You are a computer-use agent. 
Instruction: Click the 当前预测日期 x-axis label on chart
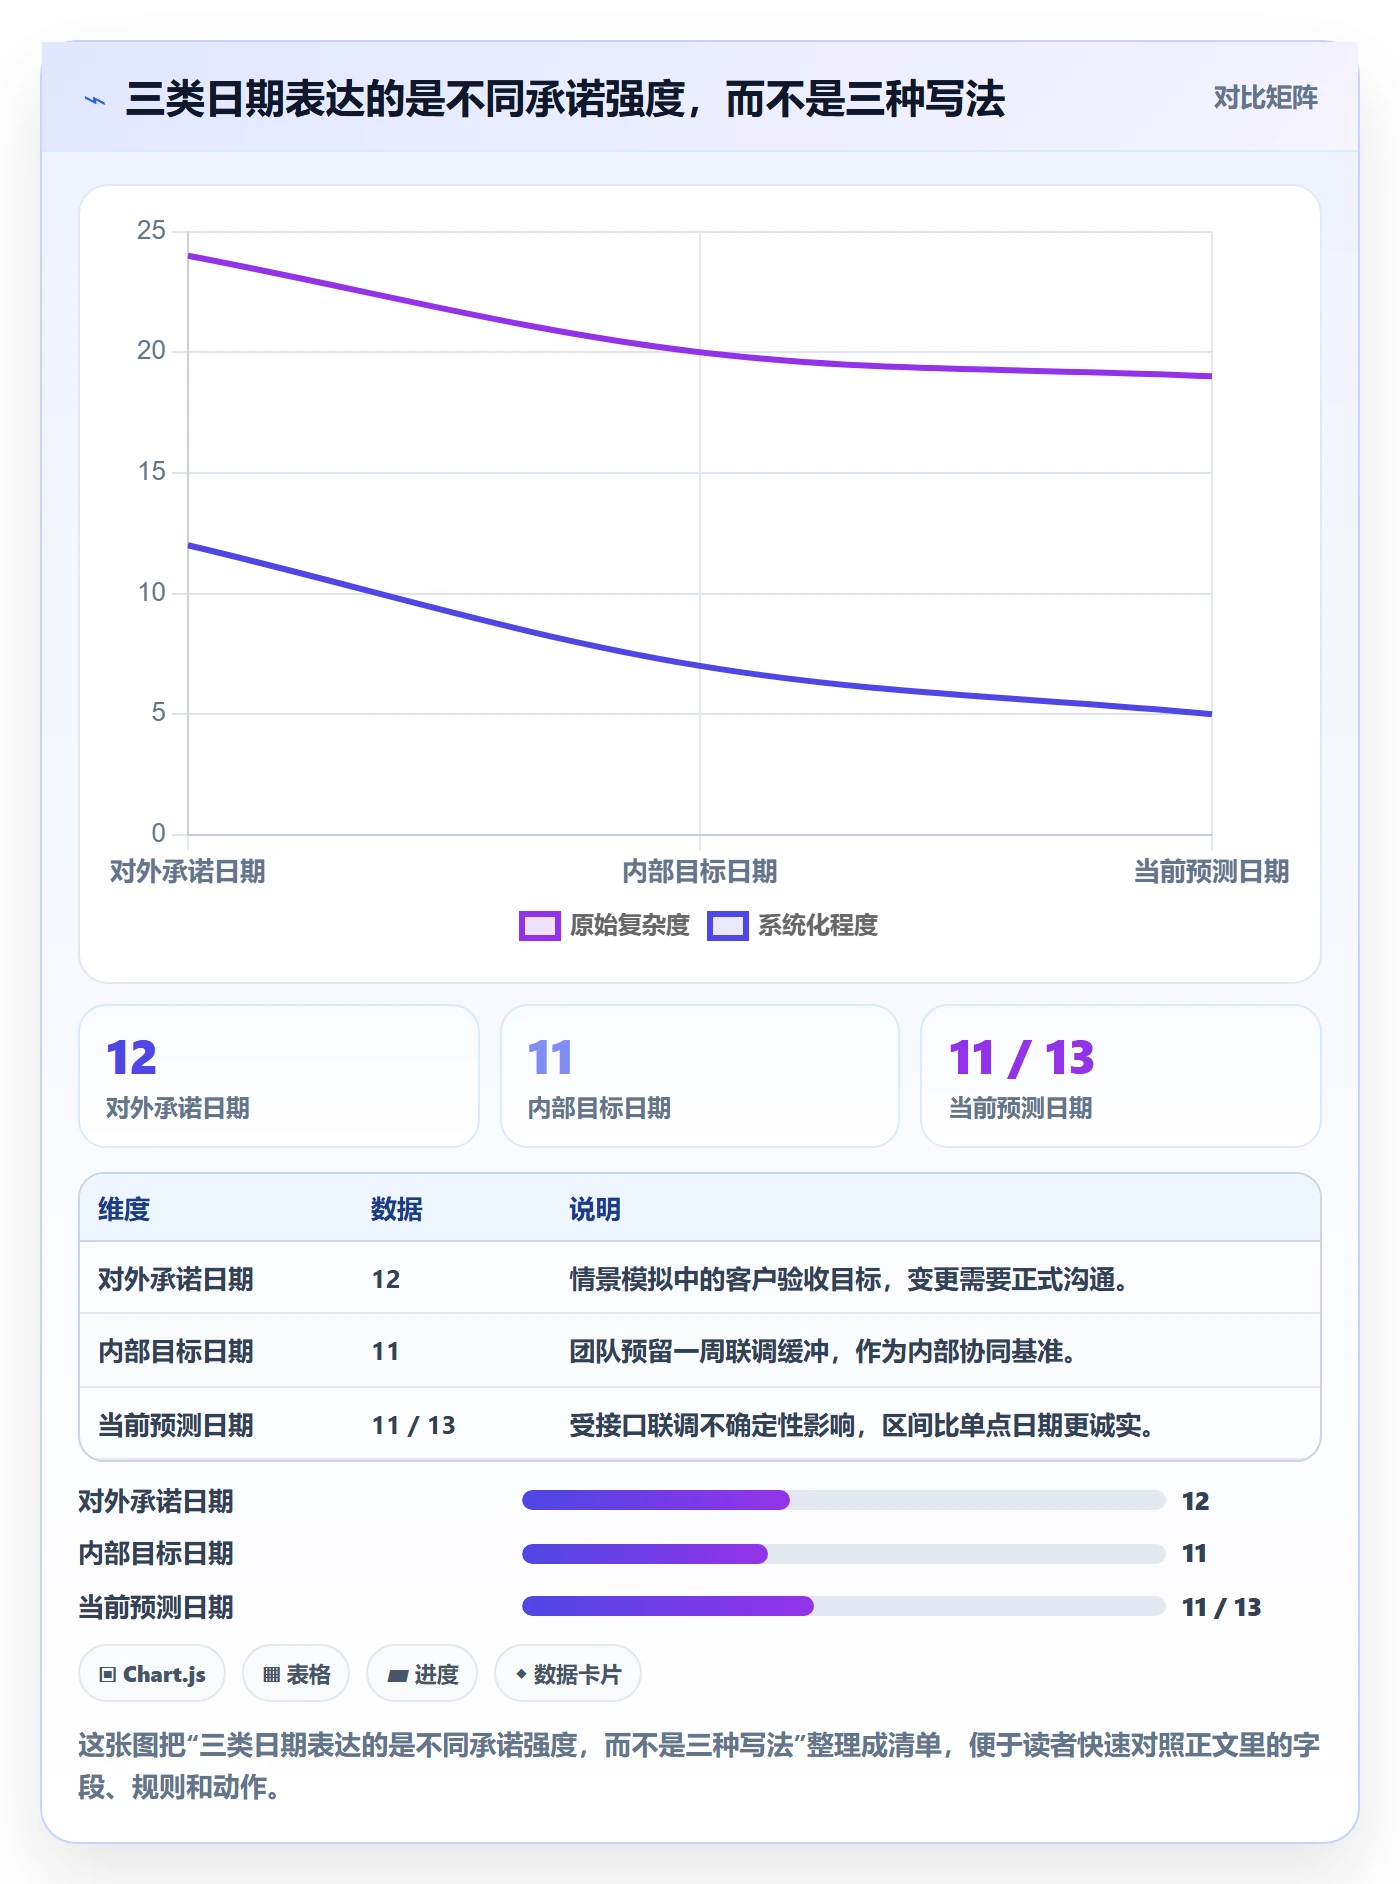(1212, 872)
